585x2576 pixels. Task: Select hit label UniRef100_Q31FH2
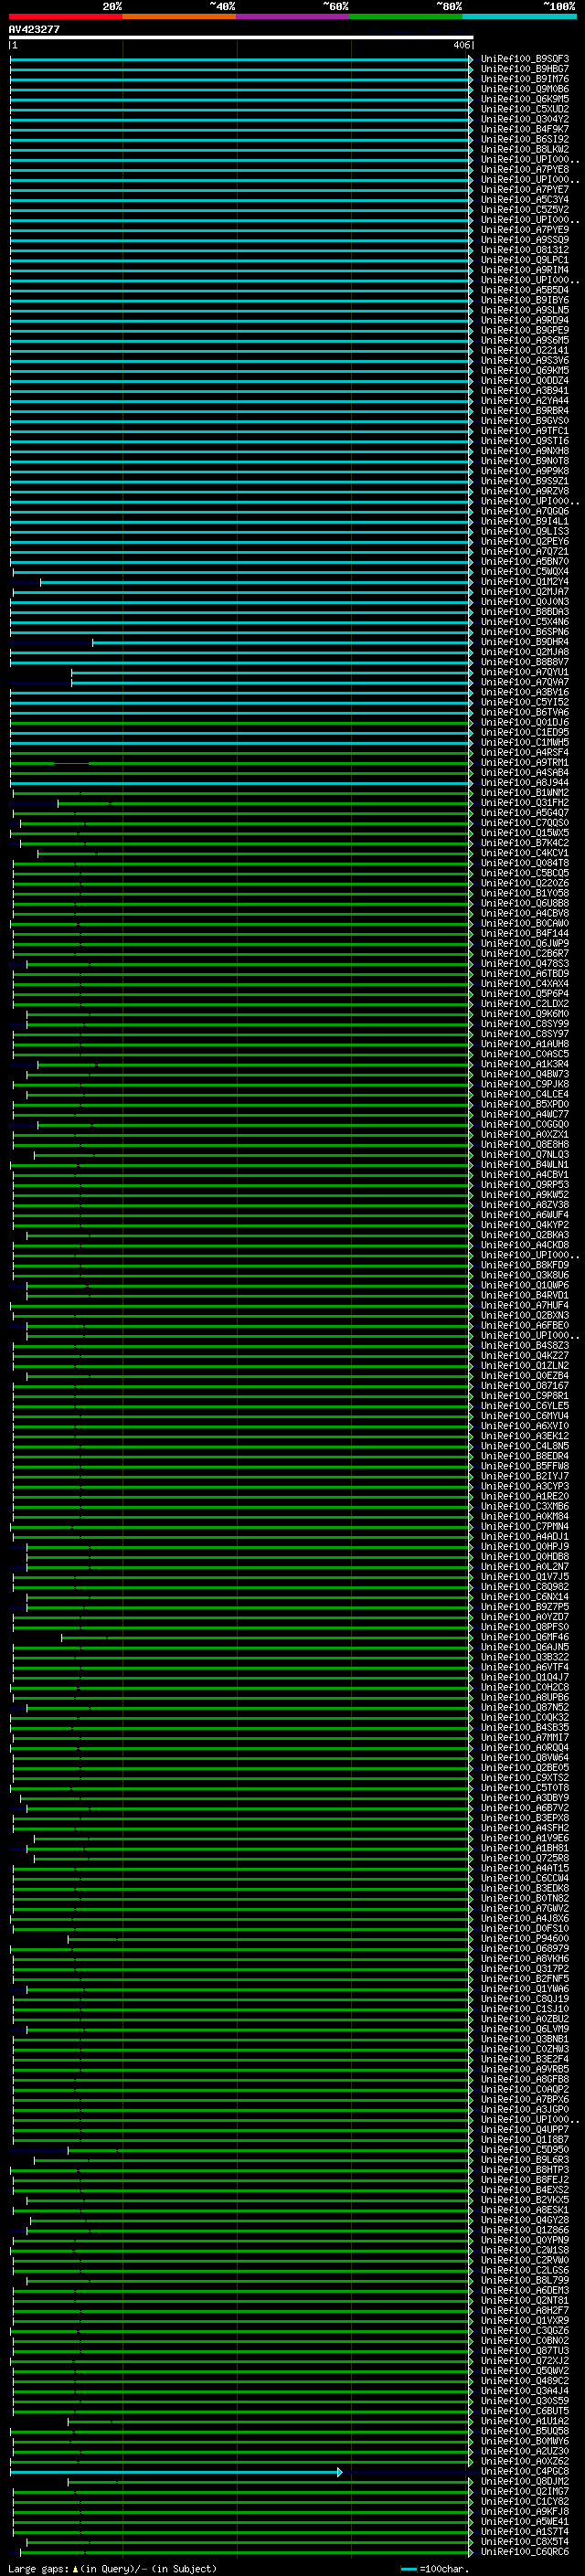[525, 803]
